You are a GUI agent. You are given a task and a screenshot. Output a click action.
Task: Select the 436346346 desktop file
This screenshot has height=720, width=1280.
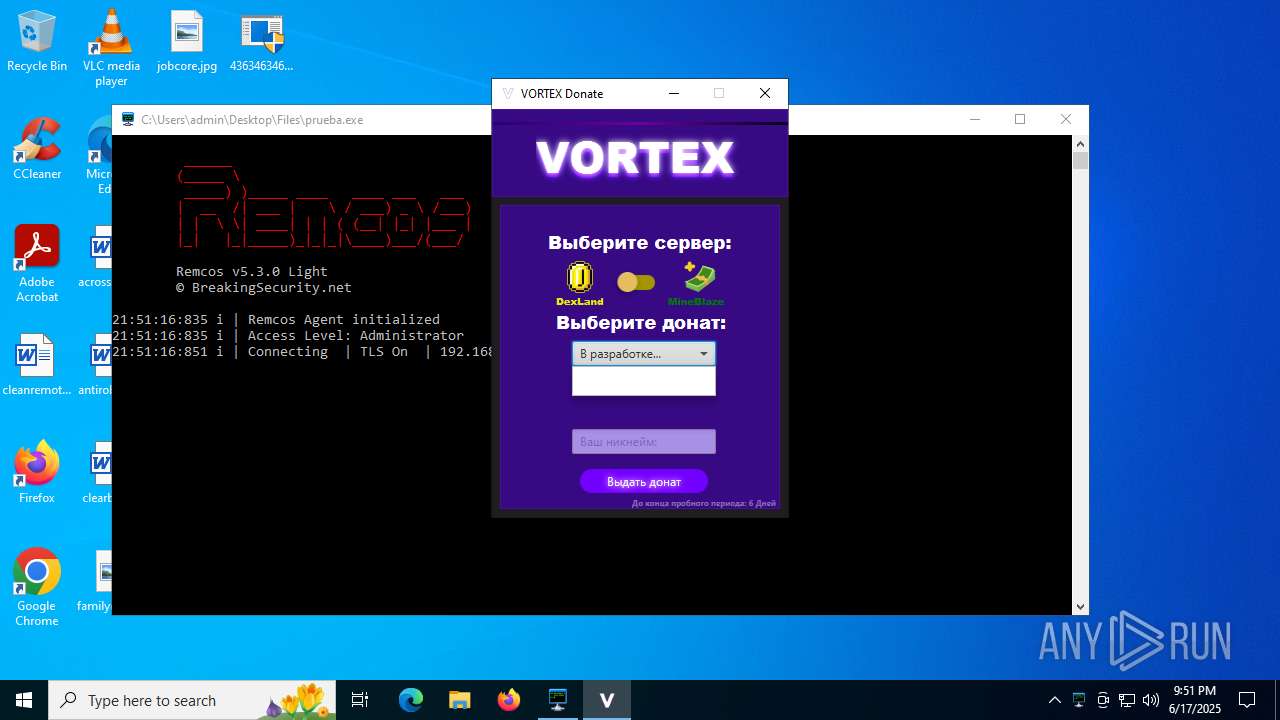click(x=262, y=41)
